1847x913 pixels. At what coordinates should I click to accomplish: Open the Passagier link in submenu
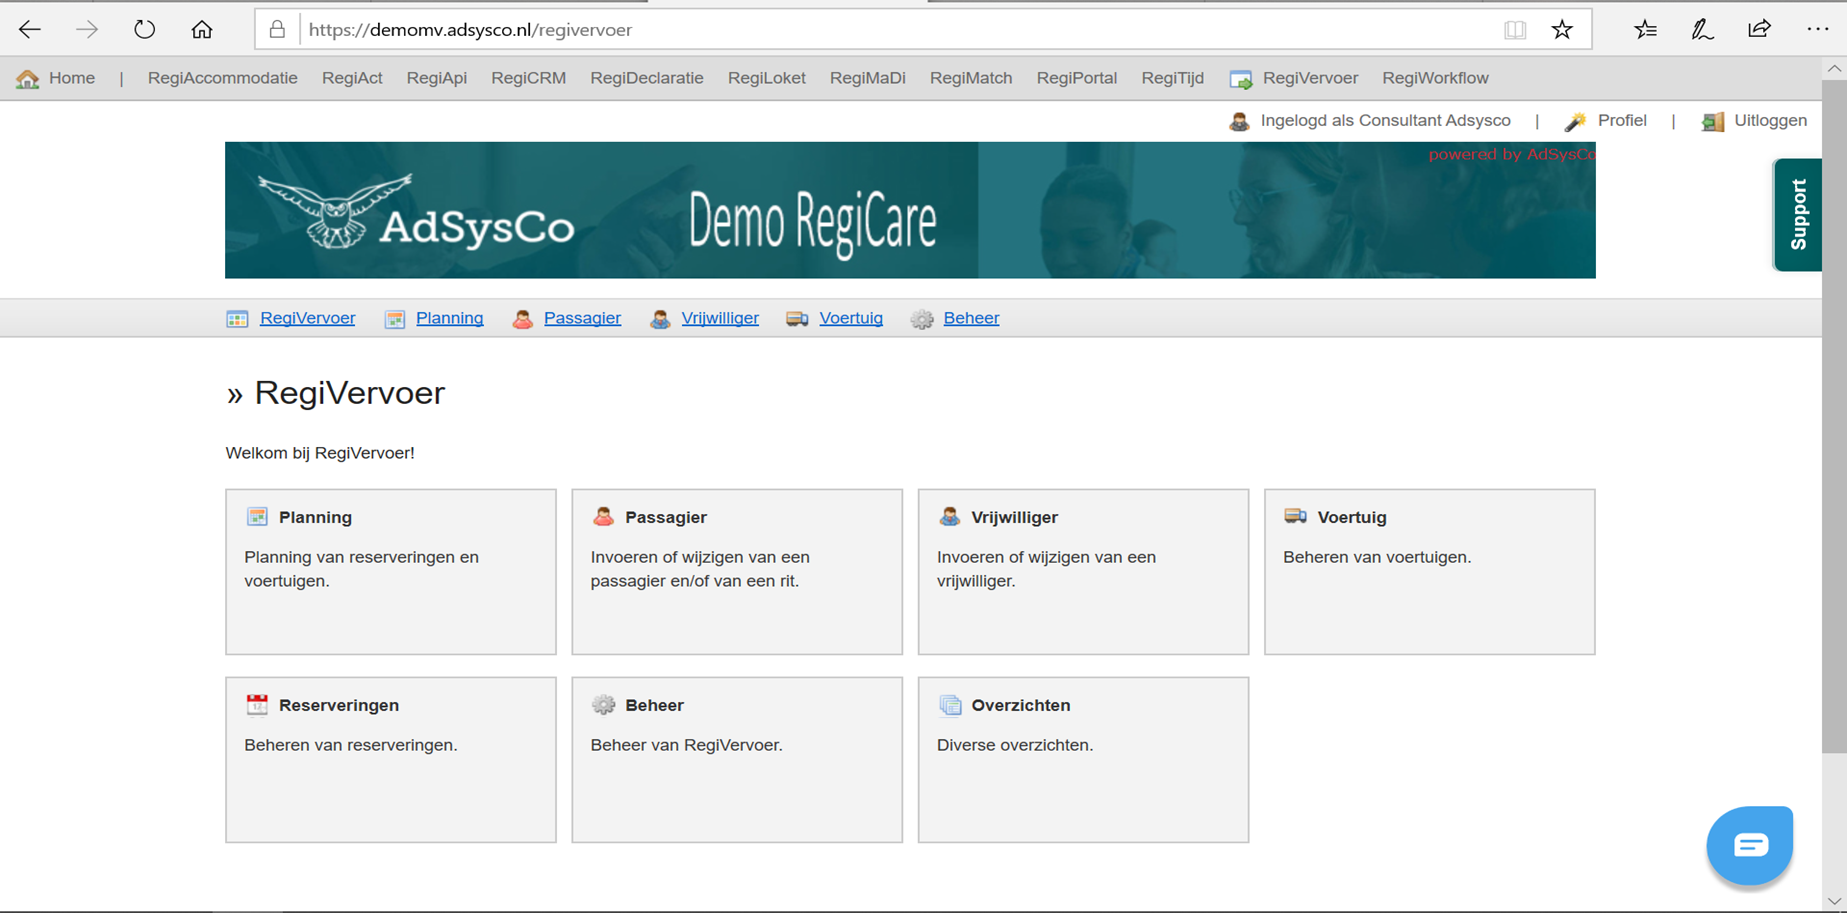pos(582,318)
